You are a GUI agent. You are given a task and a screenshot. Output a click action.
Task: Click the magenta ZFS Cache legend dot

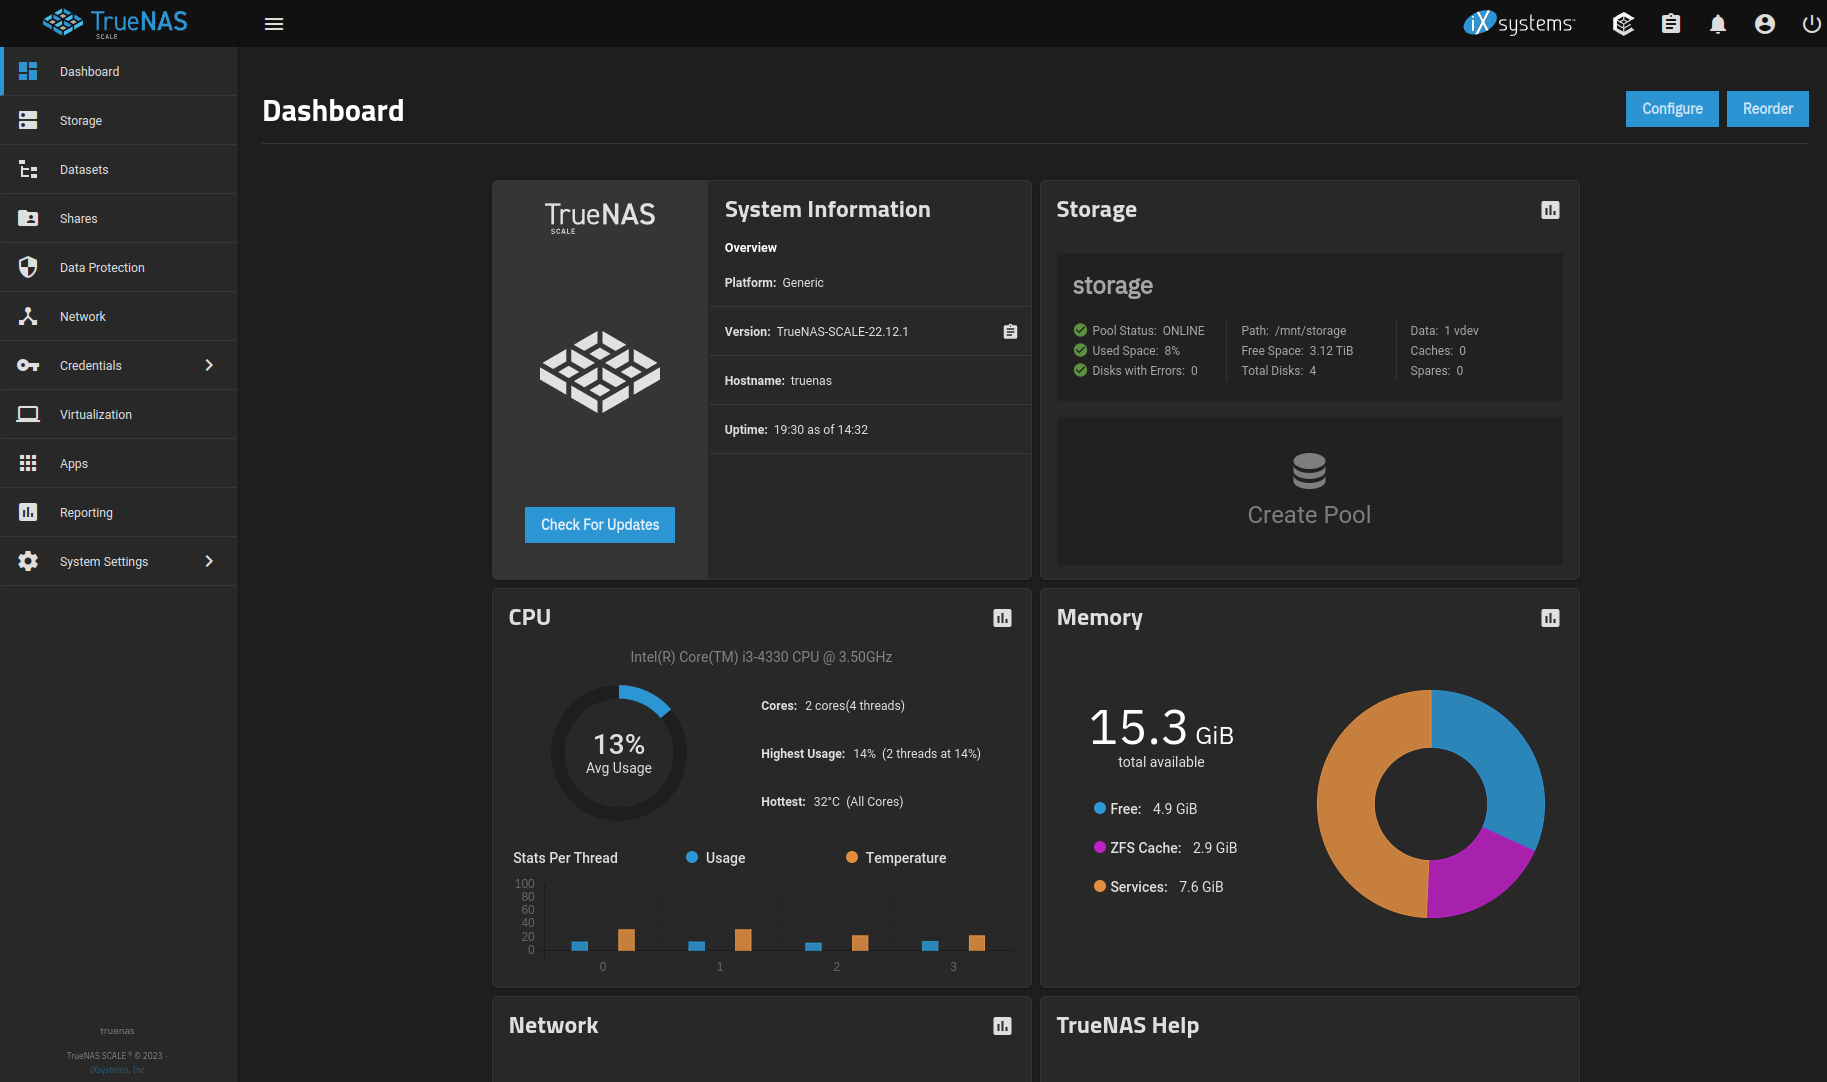coord(1100,847)
